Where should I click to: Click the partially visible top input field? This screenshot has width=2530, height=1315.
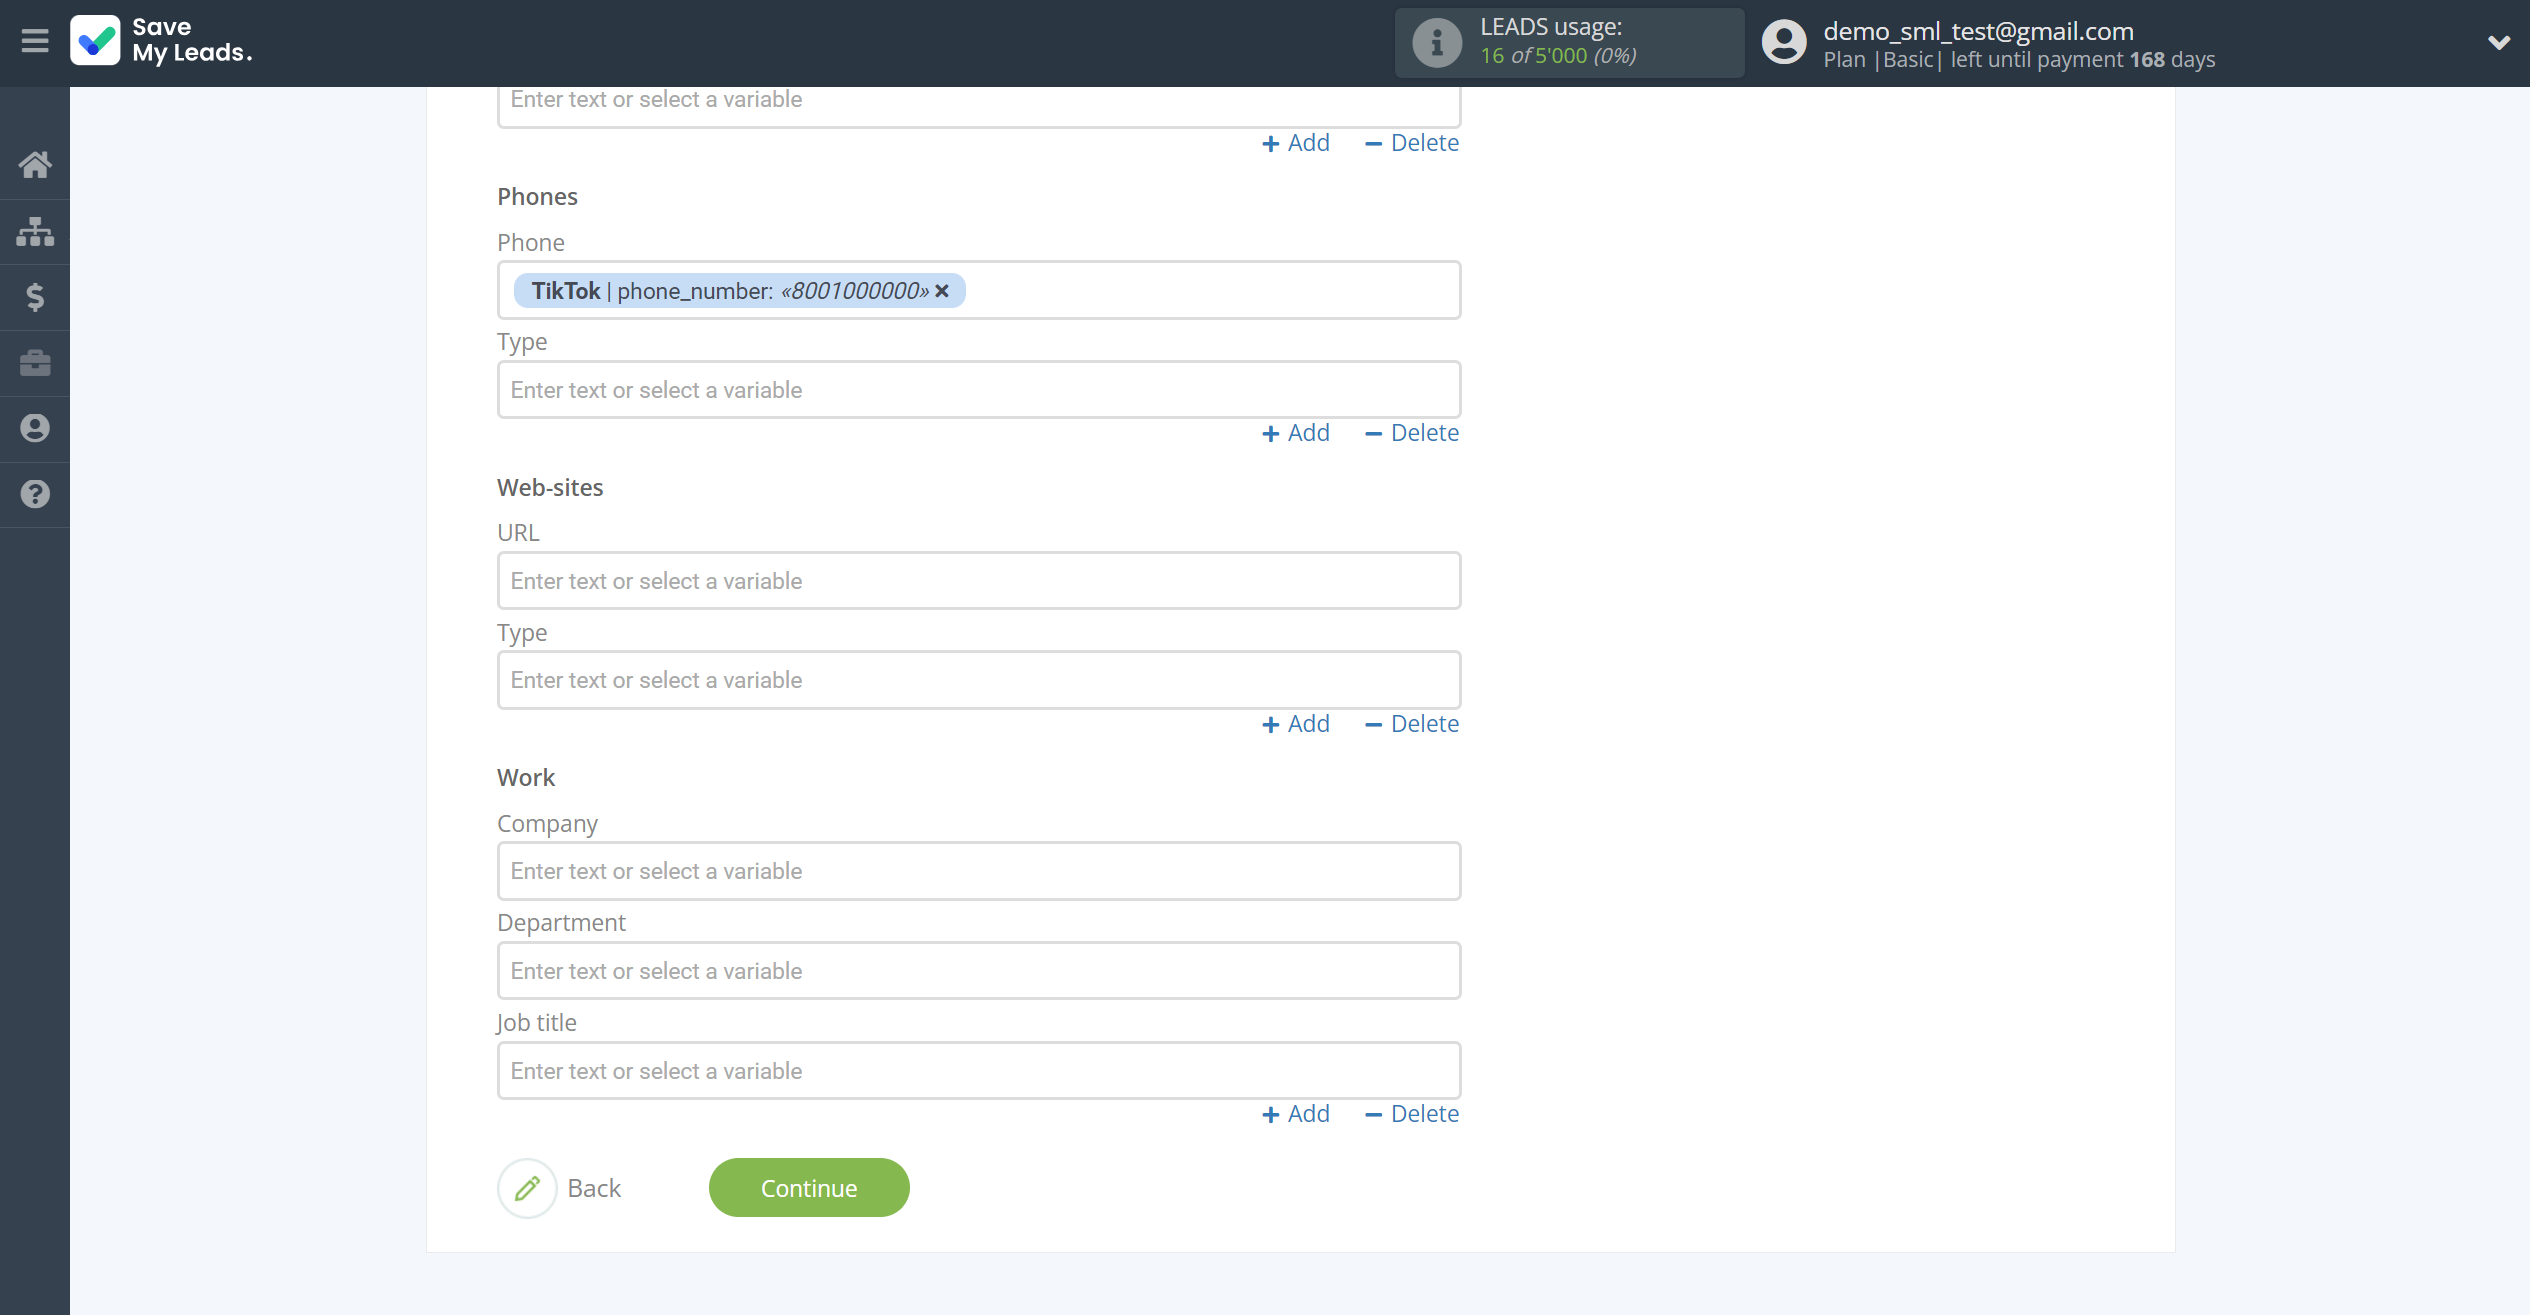979,106
